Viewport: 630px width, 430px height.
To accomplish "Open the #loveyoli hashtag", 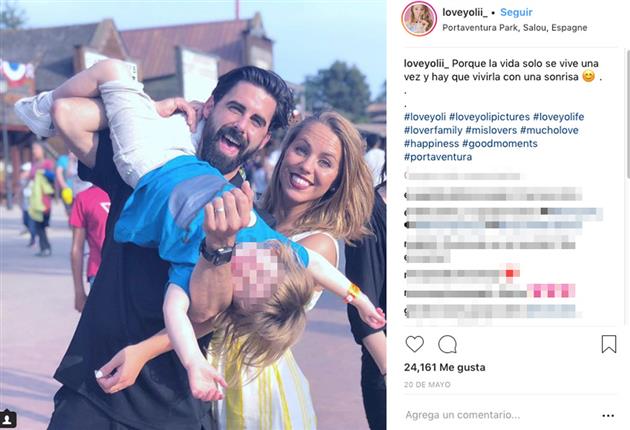I will click(x=425, y=117).
